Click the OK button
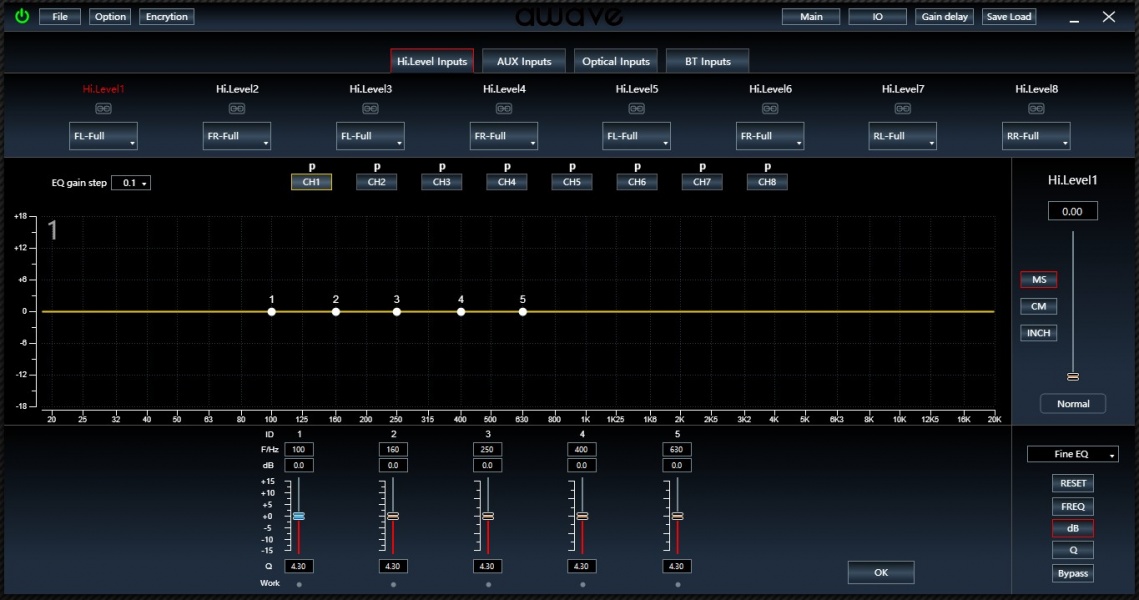 point(881,572)
